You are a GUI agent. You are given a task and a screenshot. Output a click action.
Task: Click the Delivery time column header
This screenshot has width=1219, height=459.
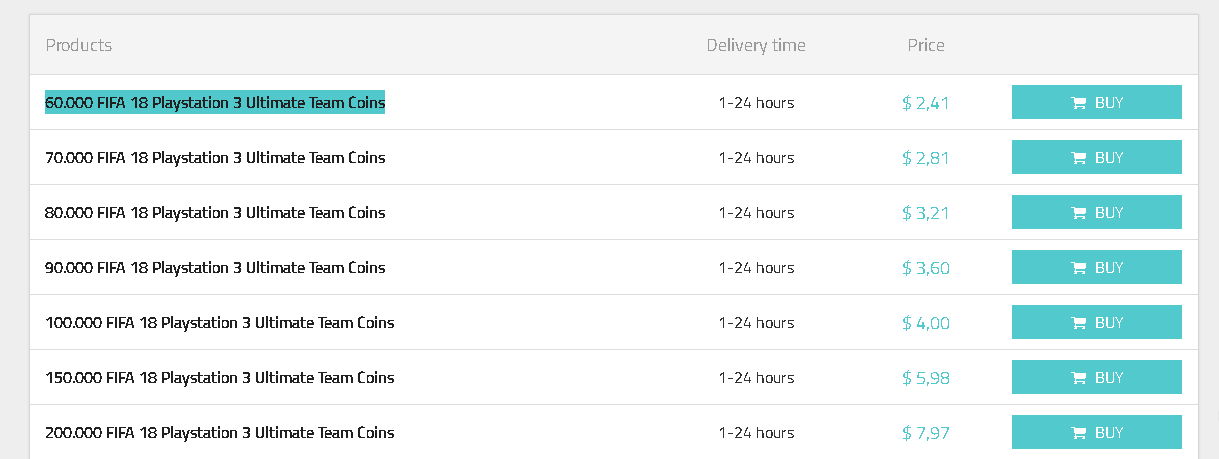[x=756, y=45]
